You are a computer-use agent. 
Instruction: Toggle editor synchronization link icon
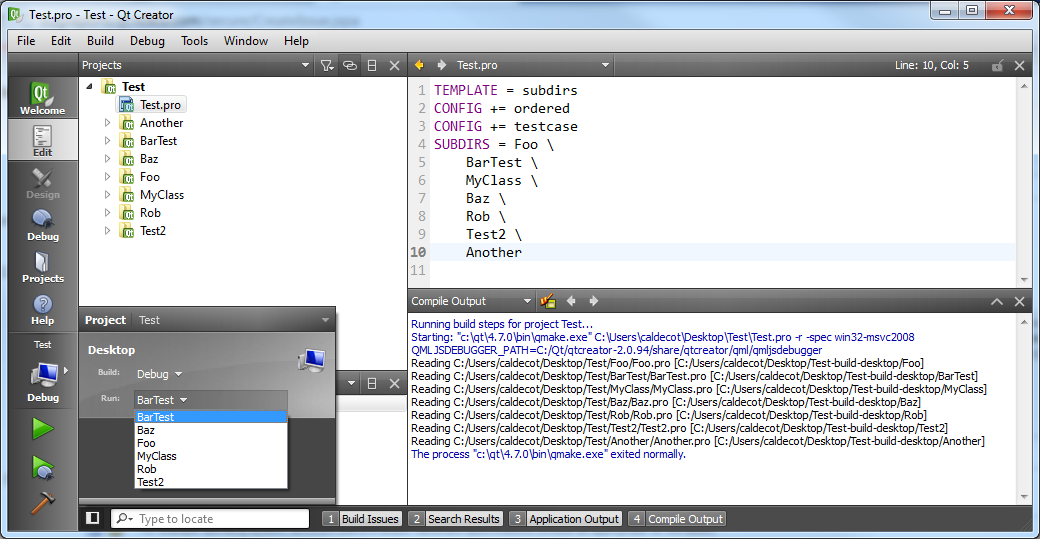pos(350,65)
